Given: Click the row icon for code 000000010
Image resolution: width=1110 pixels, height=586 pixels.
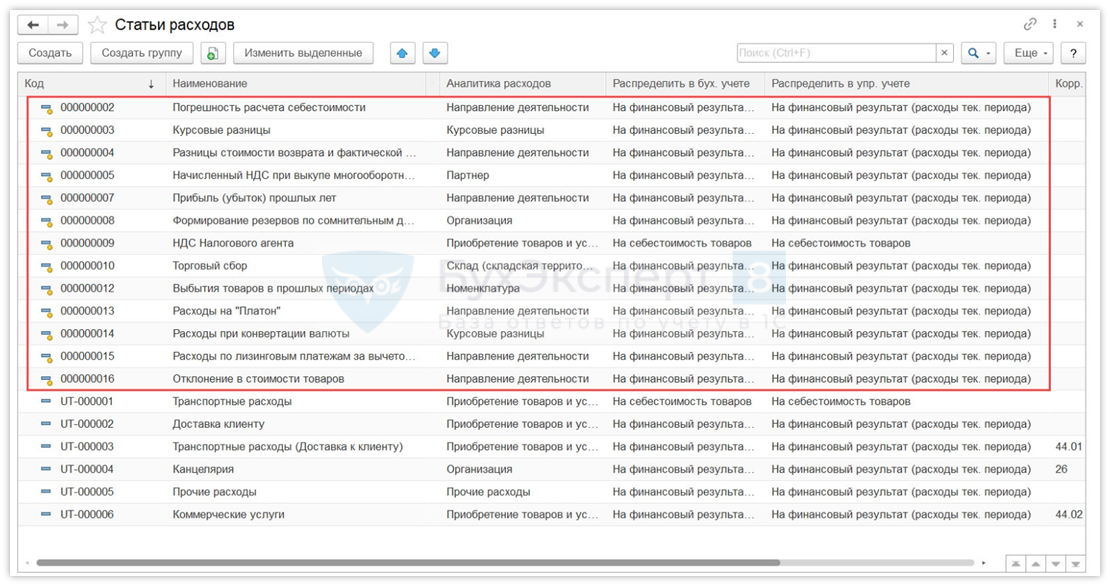Looking at the screenshot, I should [x=46, y=266].
